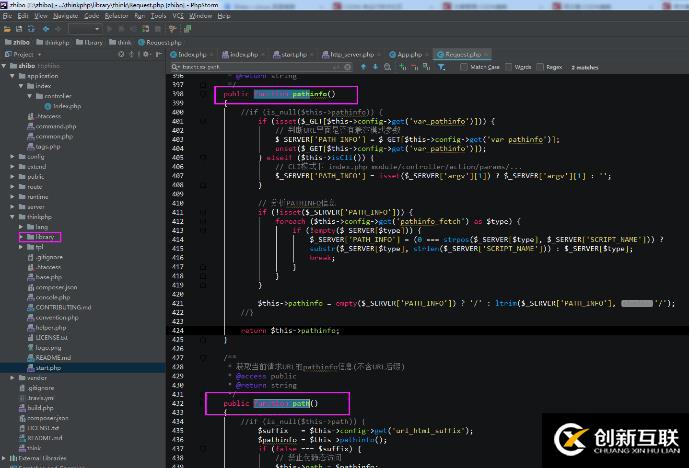
Task: Click the think breadcrumb in navigation bar
Action: pyautogui.click(x=120, y=42)
